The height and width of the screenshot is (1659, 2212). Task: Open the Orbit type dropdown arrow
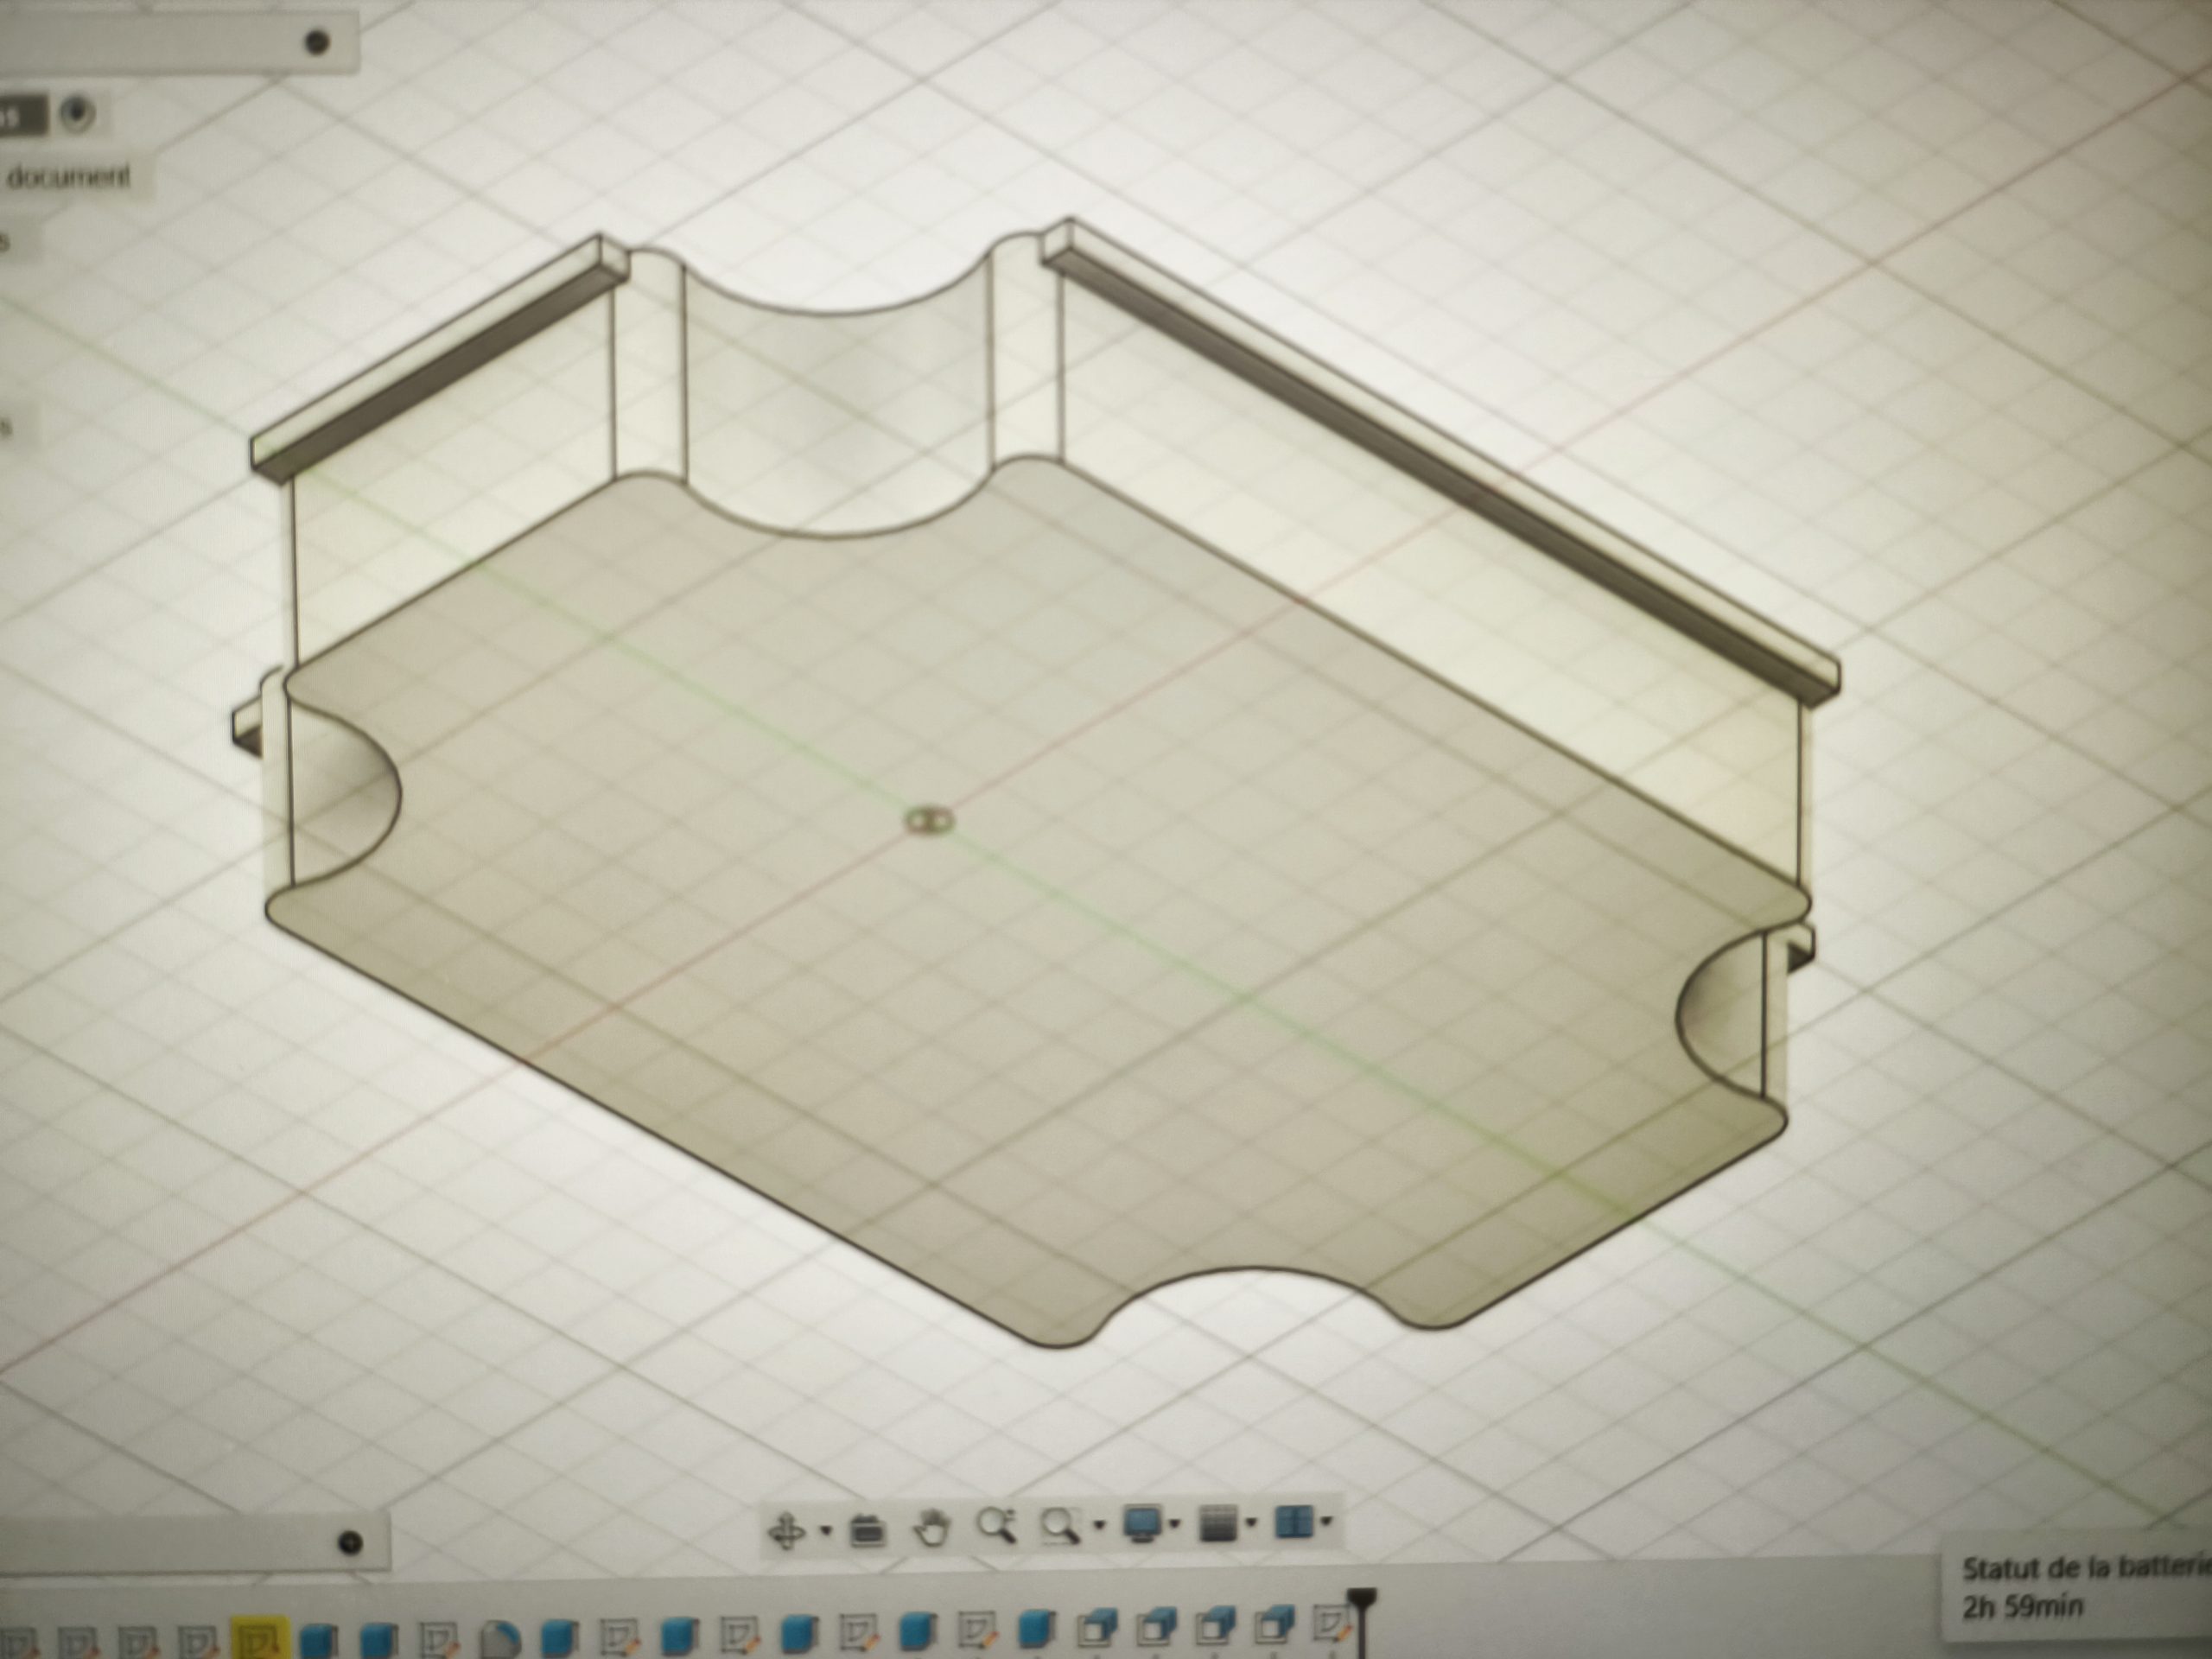click(825, 1529)
